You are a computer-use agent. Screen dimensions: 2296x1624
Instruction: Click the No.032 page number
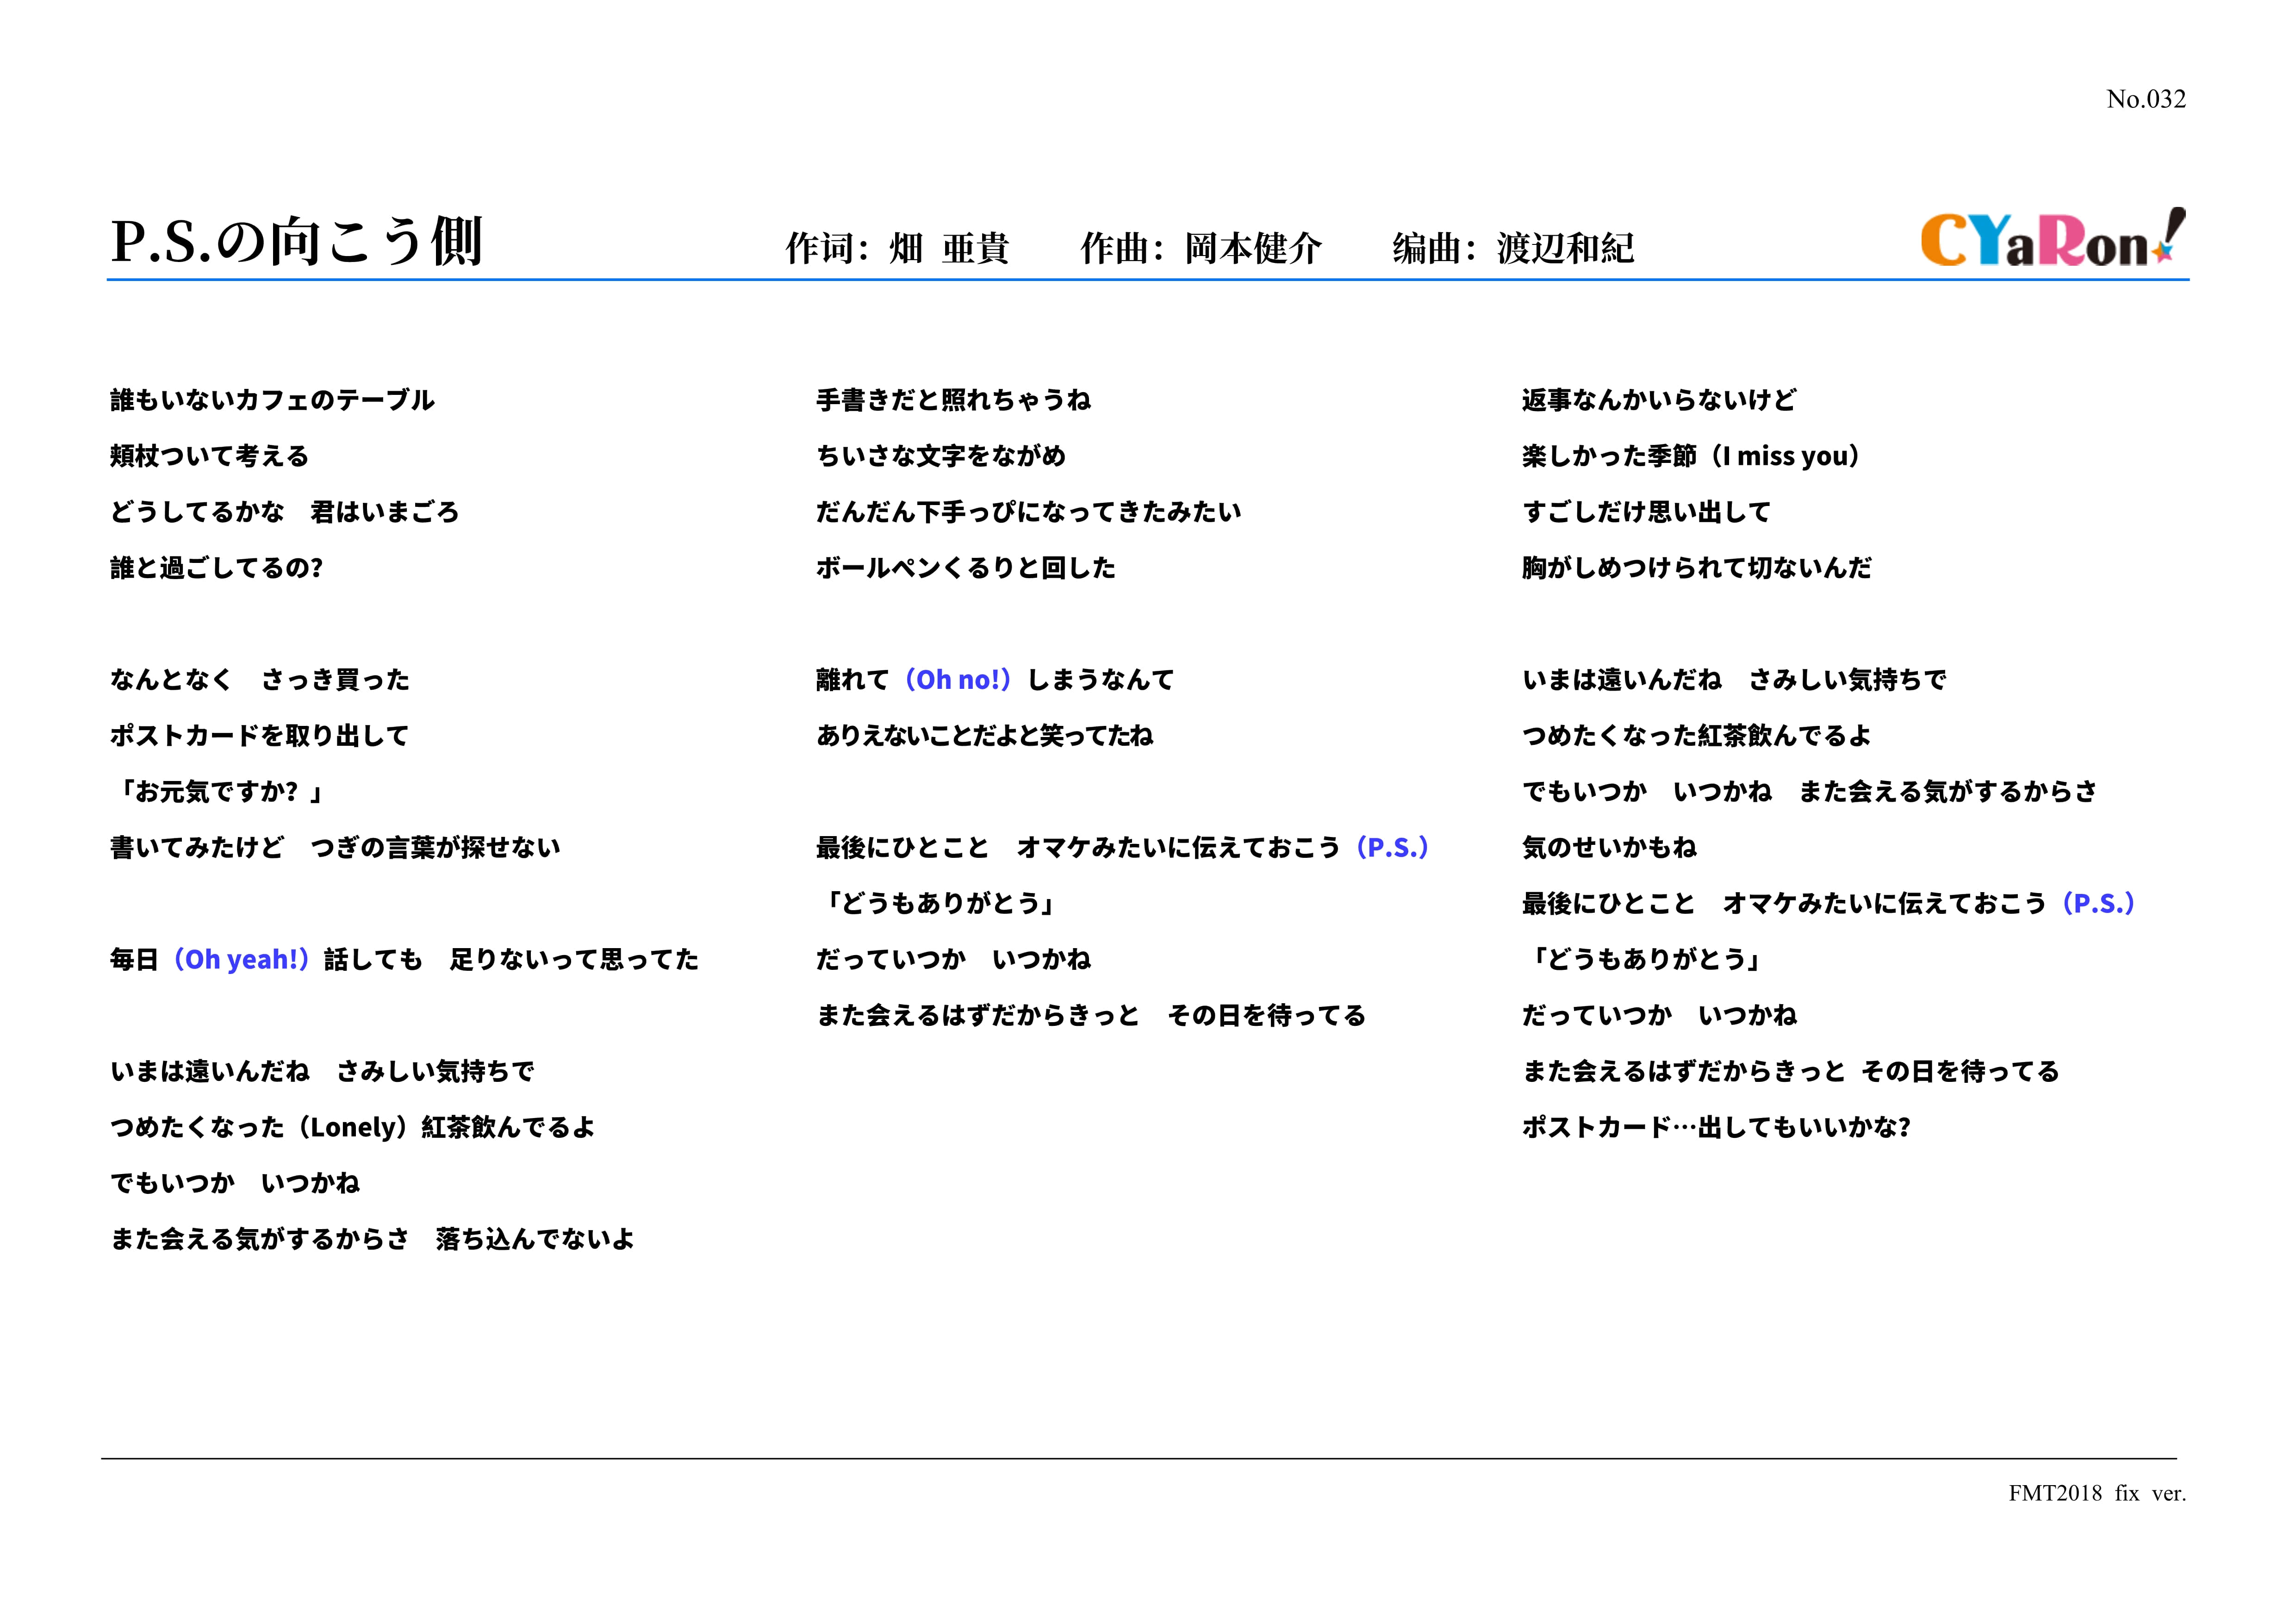tap(2145, 99)
